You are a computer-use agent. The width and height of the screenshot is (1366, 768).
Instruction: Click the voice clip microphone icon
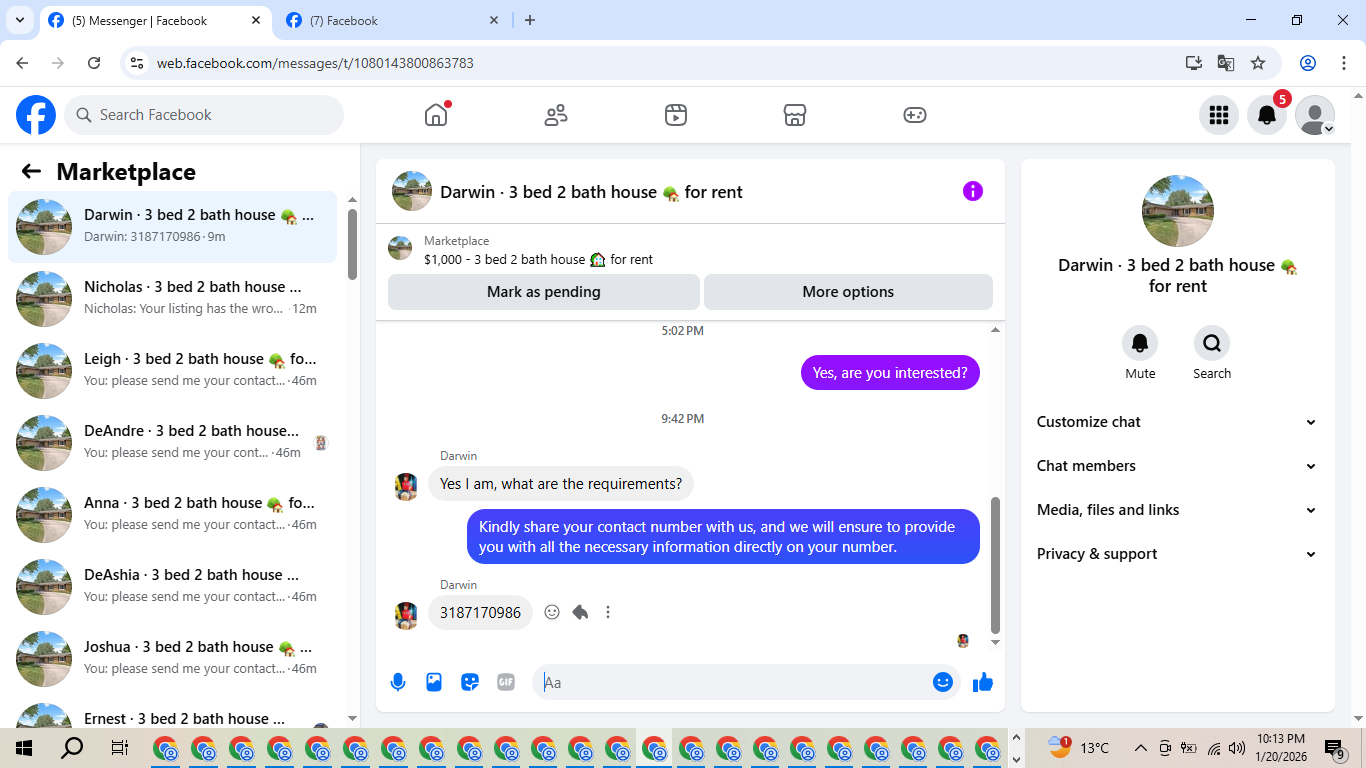pos(398,682)
